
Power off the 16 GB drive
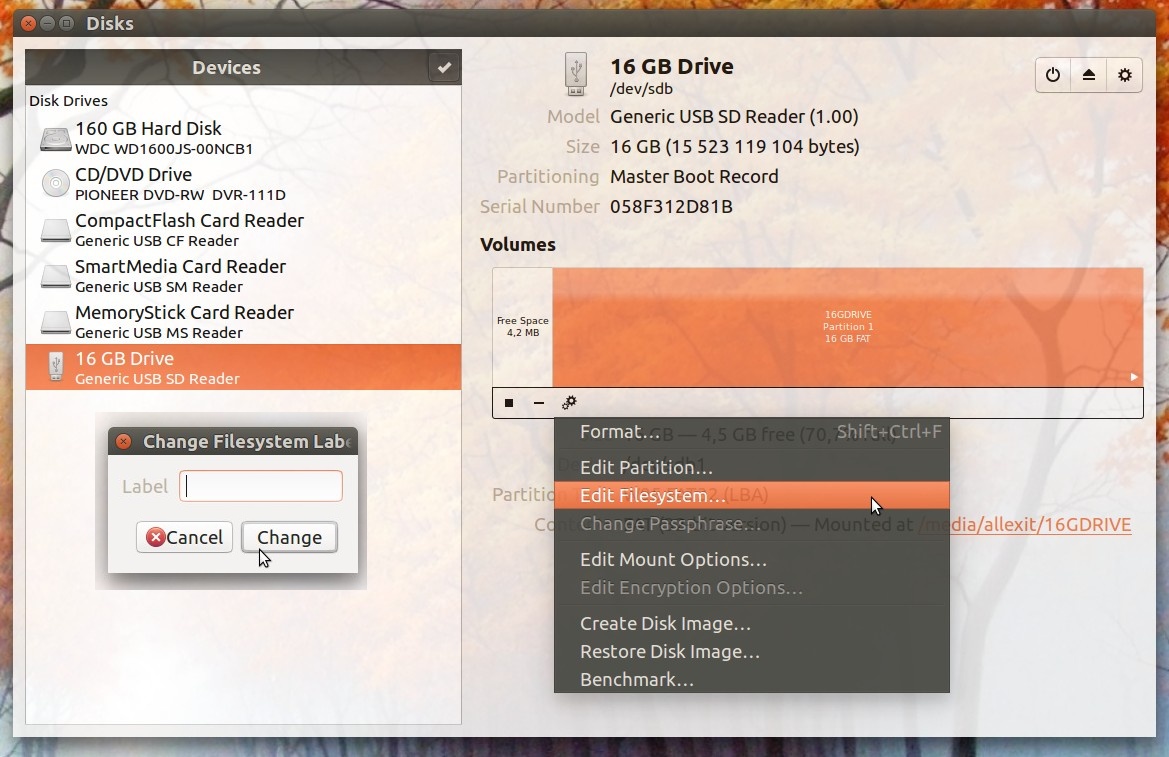1053,75
